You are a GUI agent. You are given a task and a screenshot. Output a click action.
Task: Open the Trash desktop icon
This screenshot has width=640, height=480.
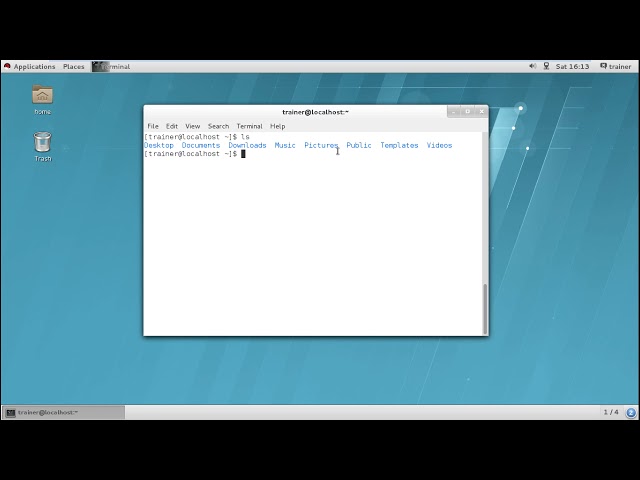42,147
